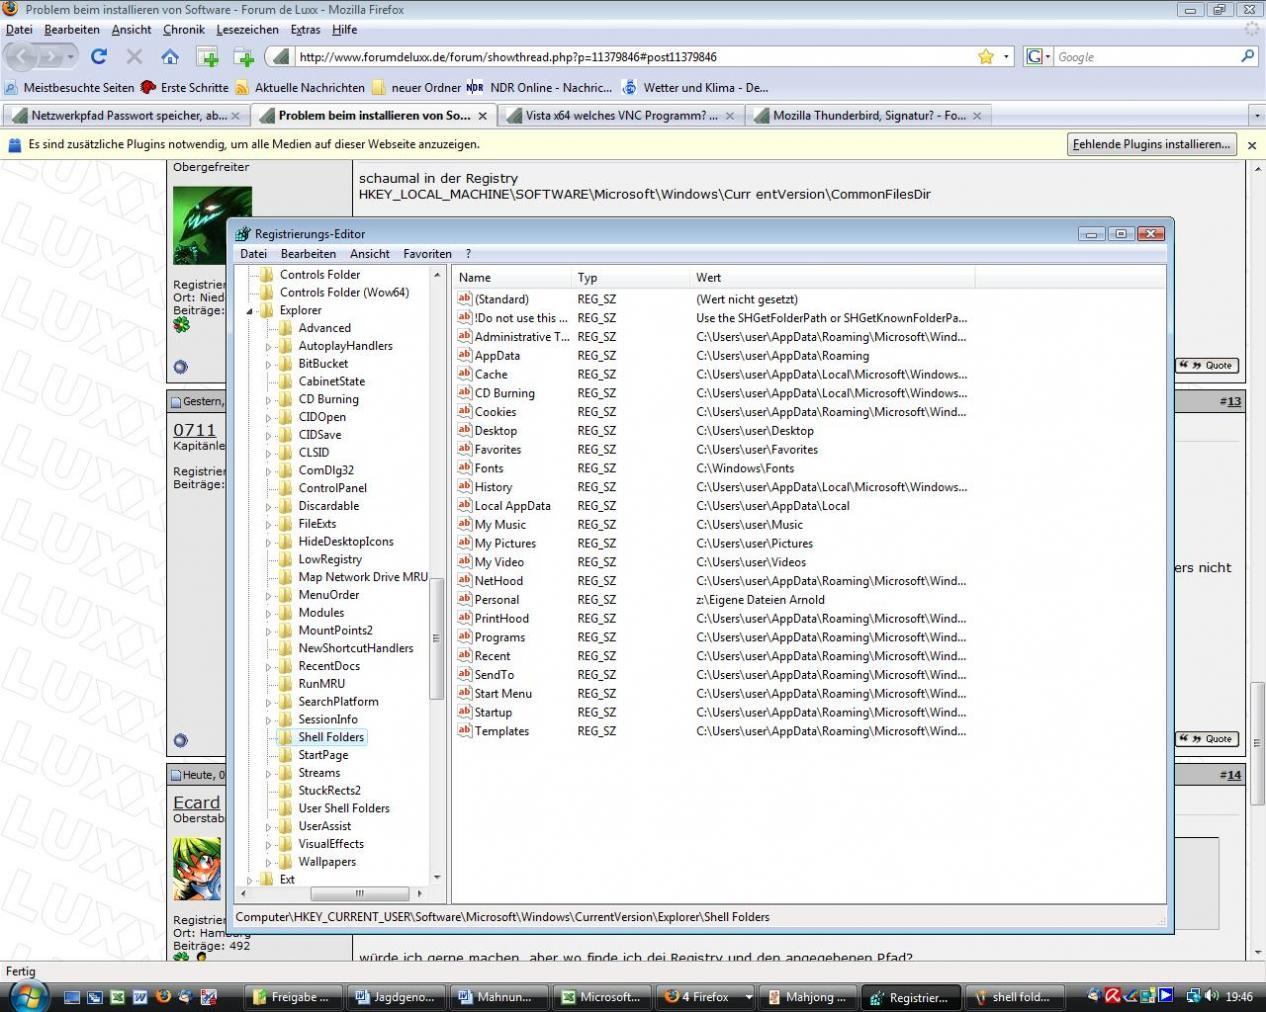This screenshot has height=1012, width=1266.
Task: Open the volume icon in system tray
Action: [1211, 996]
